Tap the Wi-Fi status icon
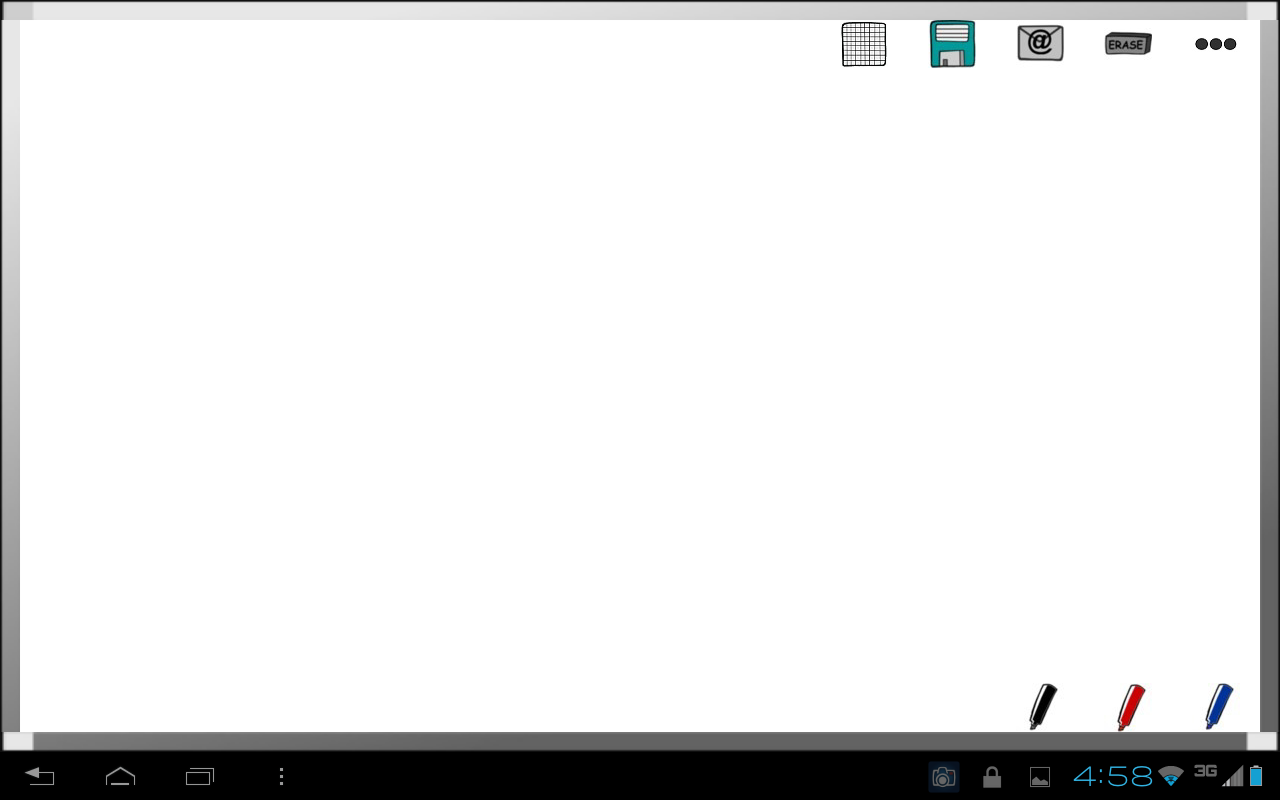The image size is (1280, 800). coord(1171,776)
